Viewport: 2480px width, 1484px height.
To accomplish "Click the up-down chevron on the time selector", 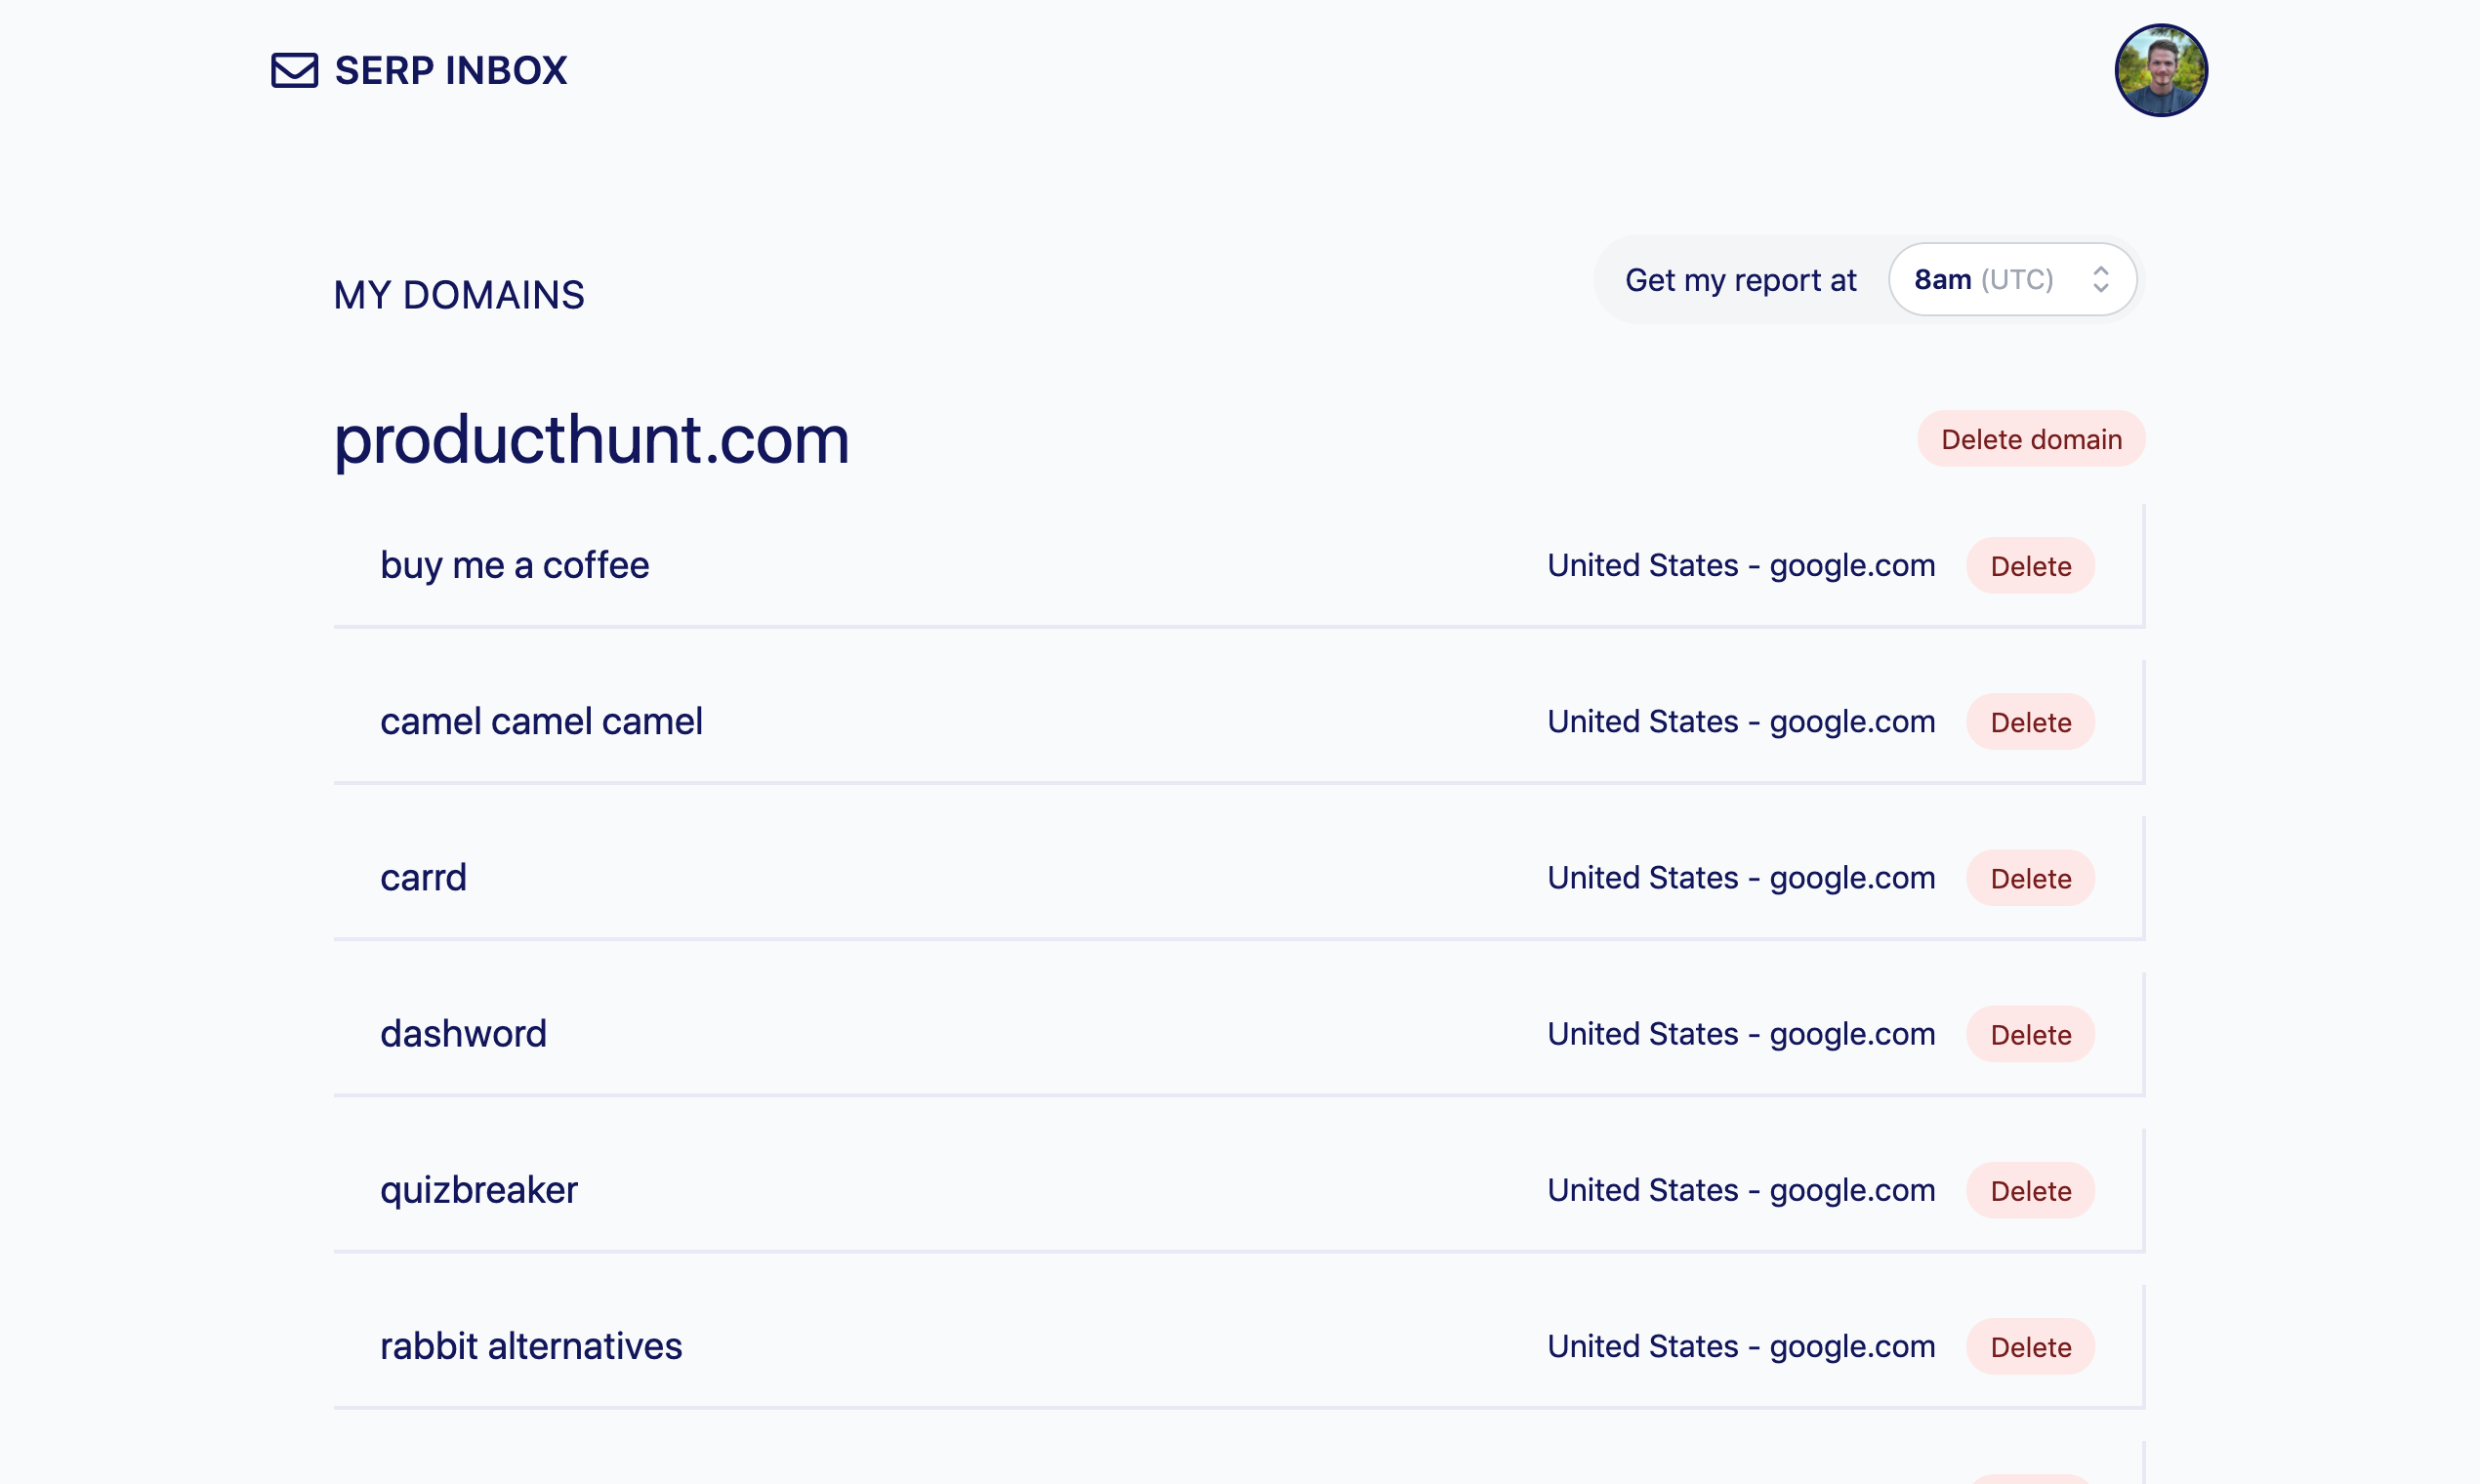I will point(2100,280).
